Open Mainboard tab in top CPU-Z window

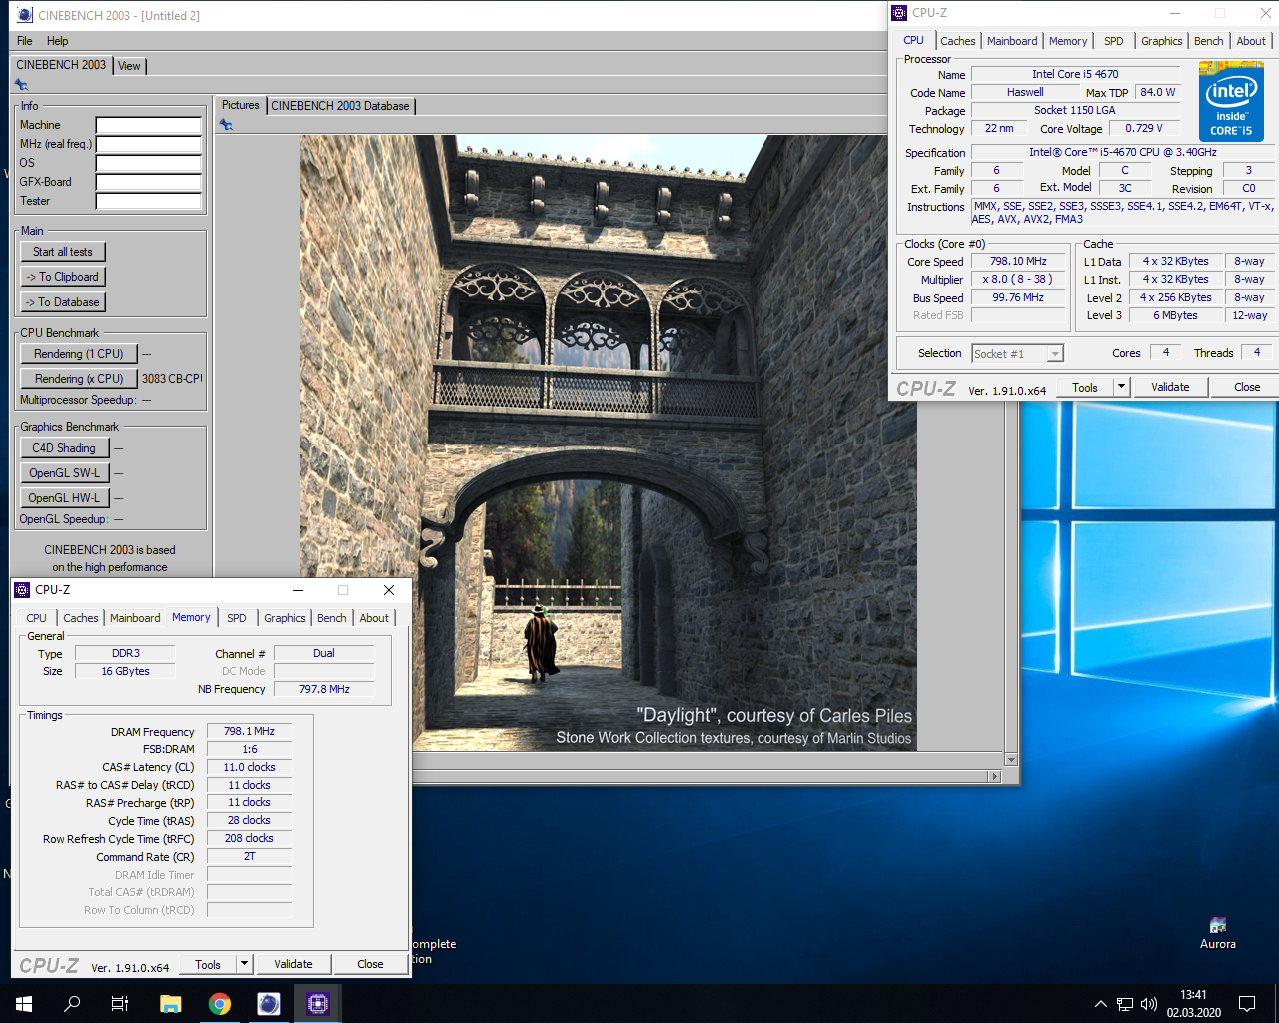[1012, 41]
